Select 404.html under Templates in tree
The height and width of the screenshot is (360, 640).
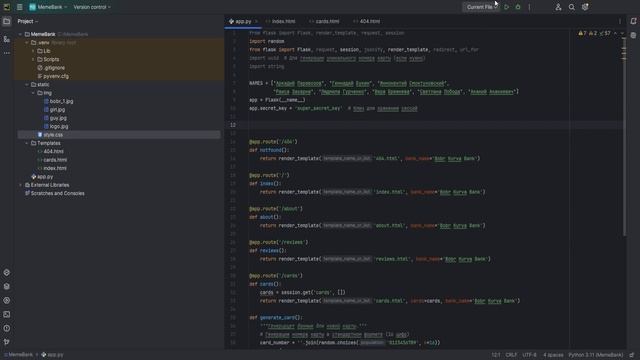coord(50,151)
